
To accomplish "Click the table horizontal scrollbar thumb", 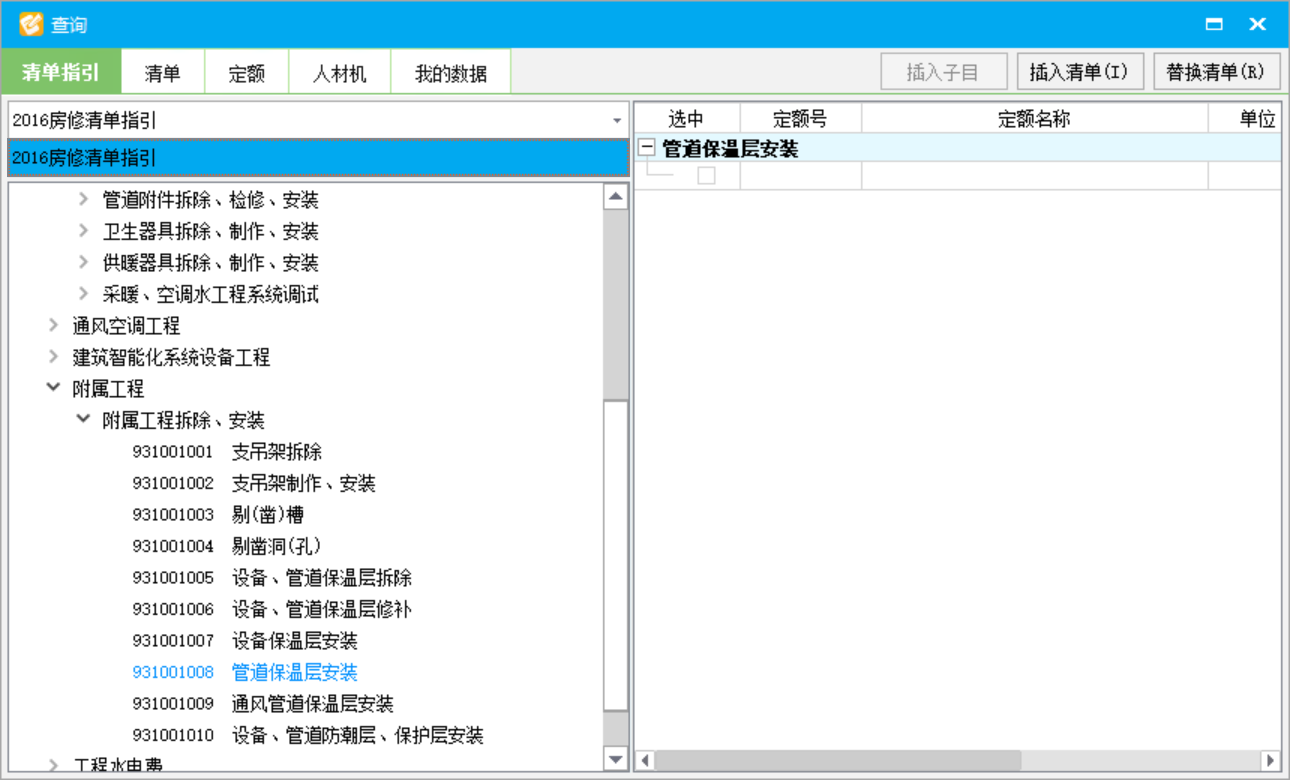I will point(838,761).
